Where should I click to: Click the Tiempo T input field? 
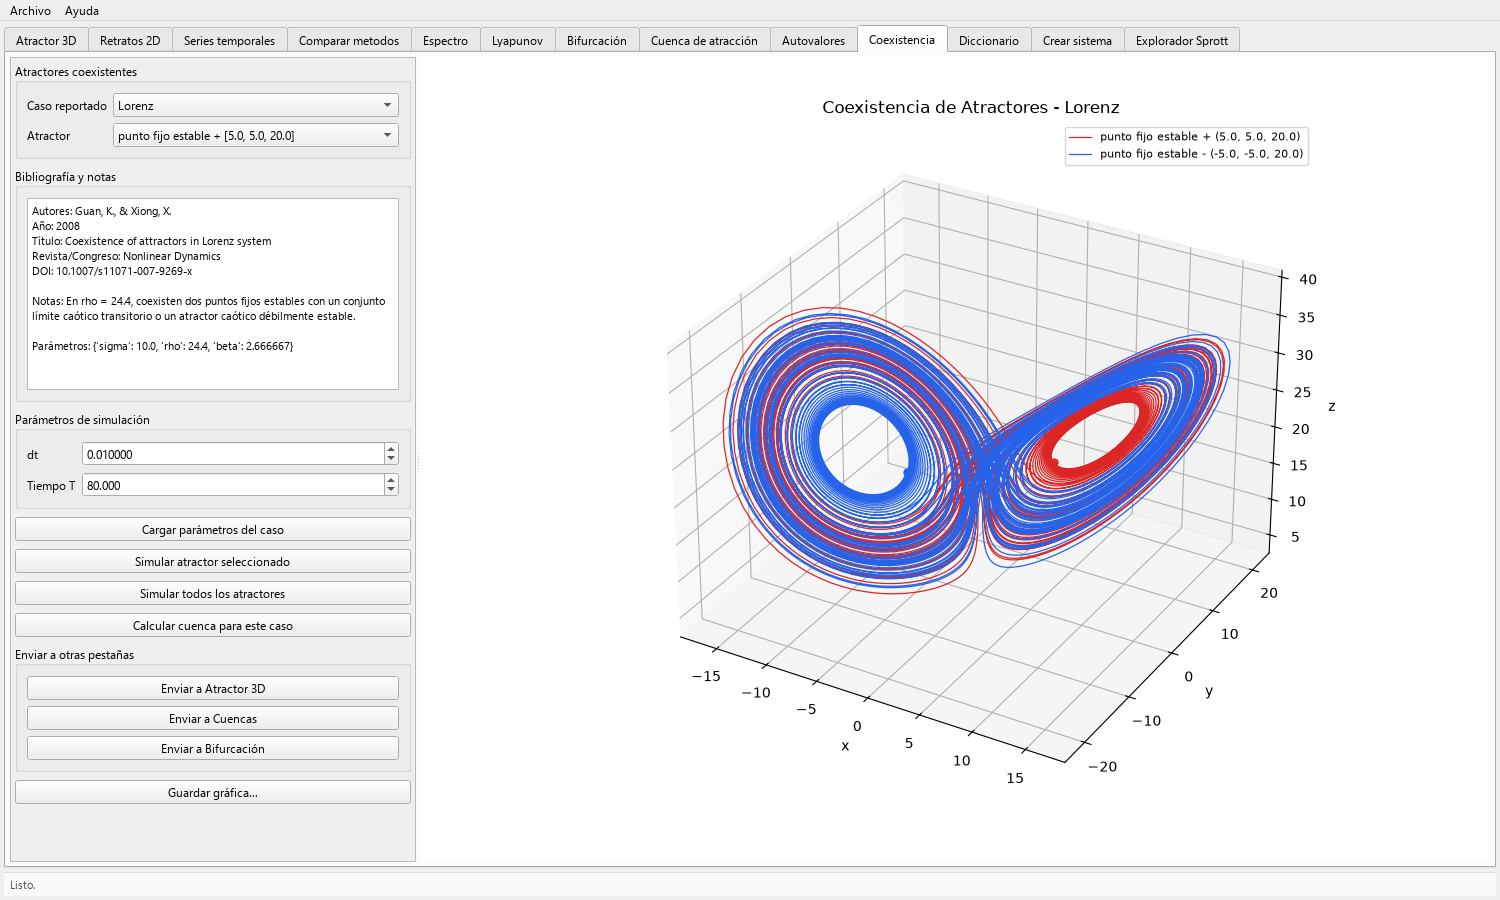[x=233, y=485]
